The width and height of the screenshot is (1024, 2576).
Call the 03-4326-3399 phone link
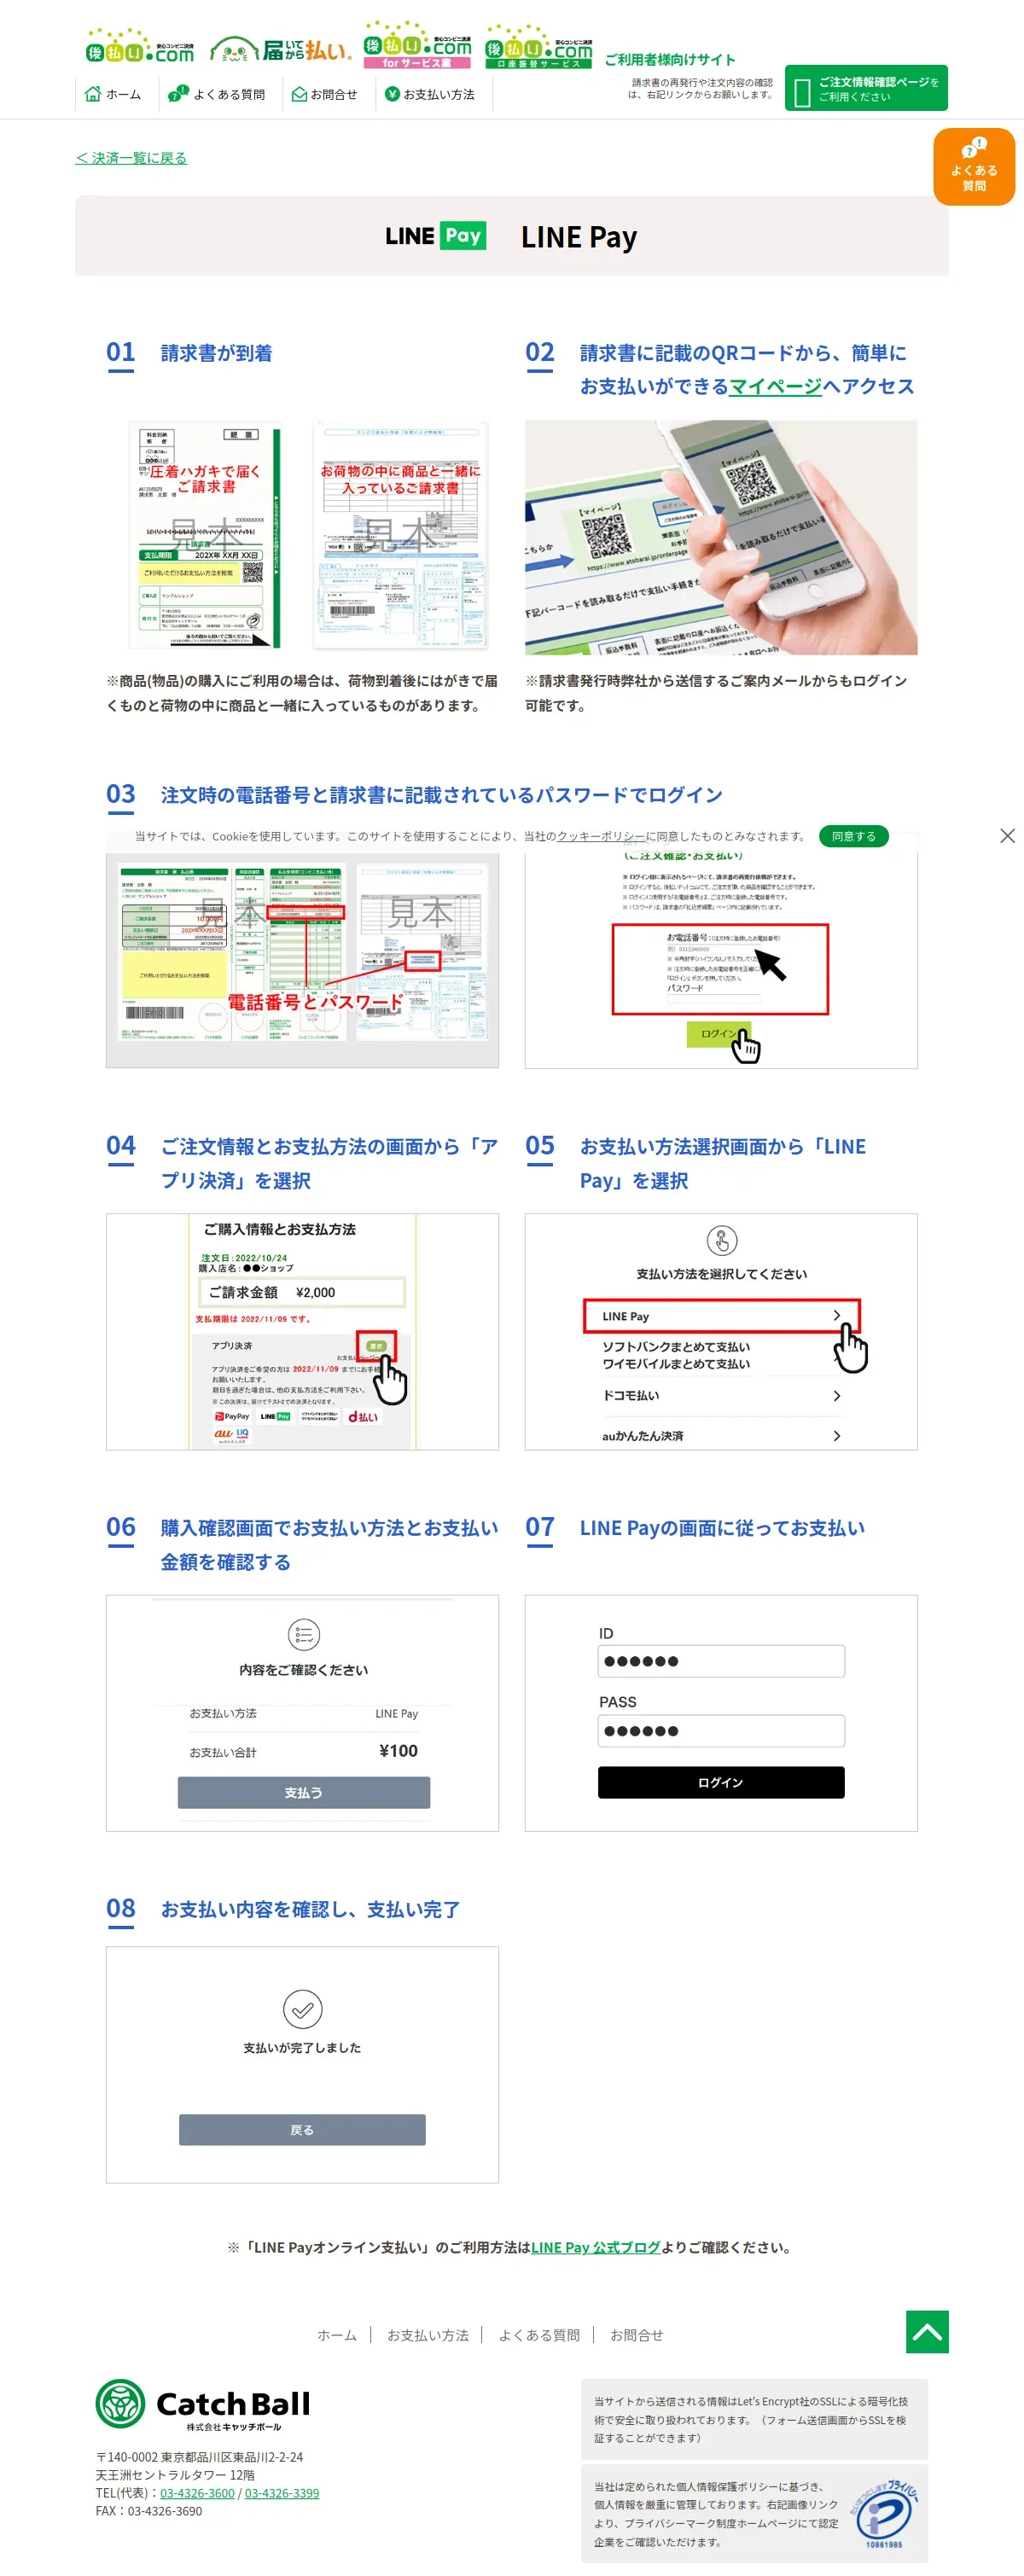pos(282,2493)
